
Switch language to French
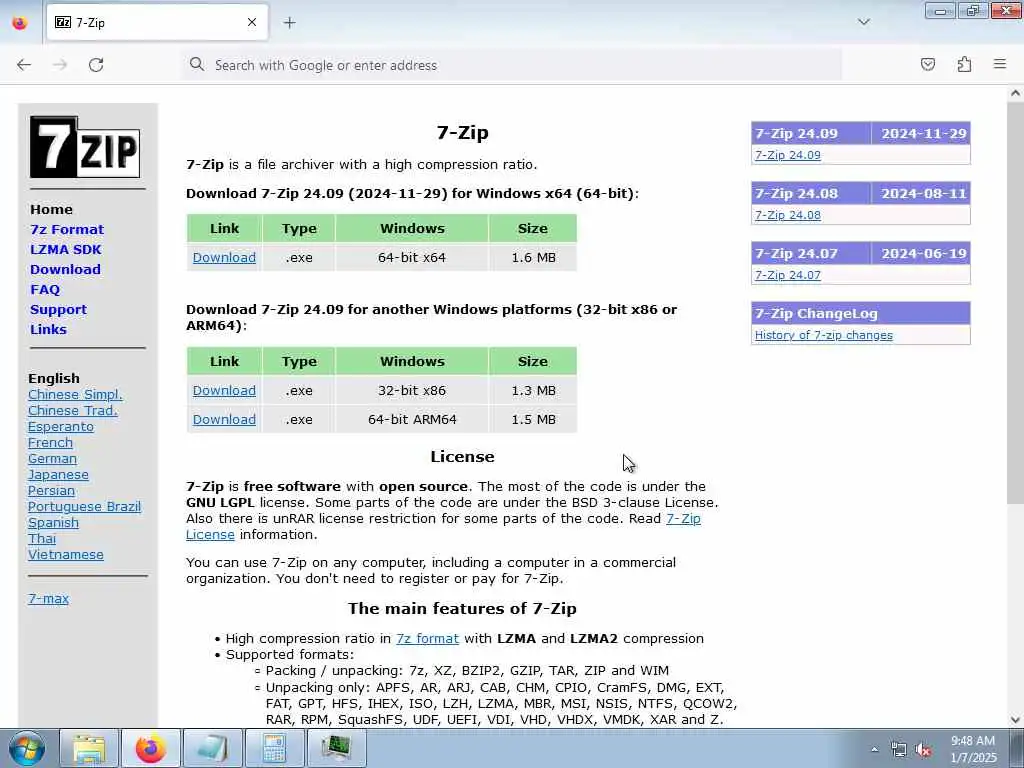coord(50,443)
